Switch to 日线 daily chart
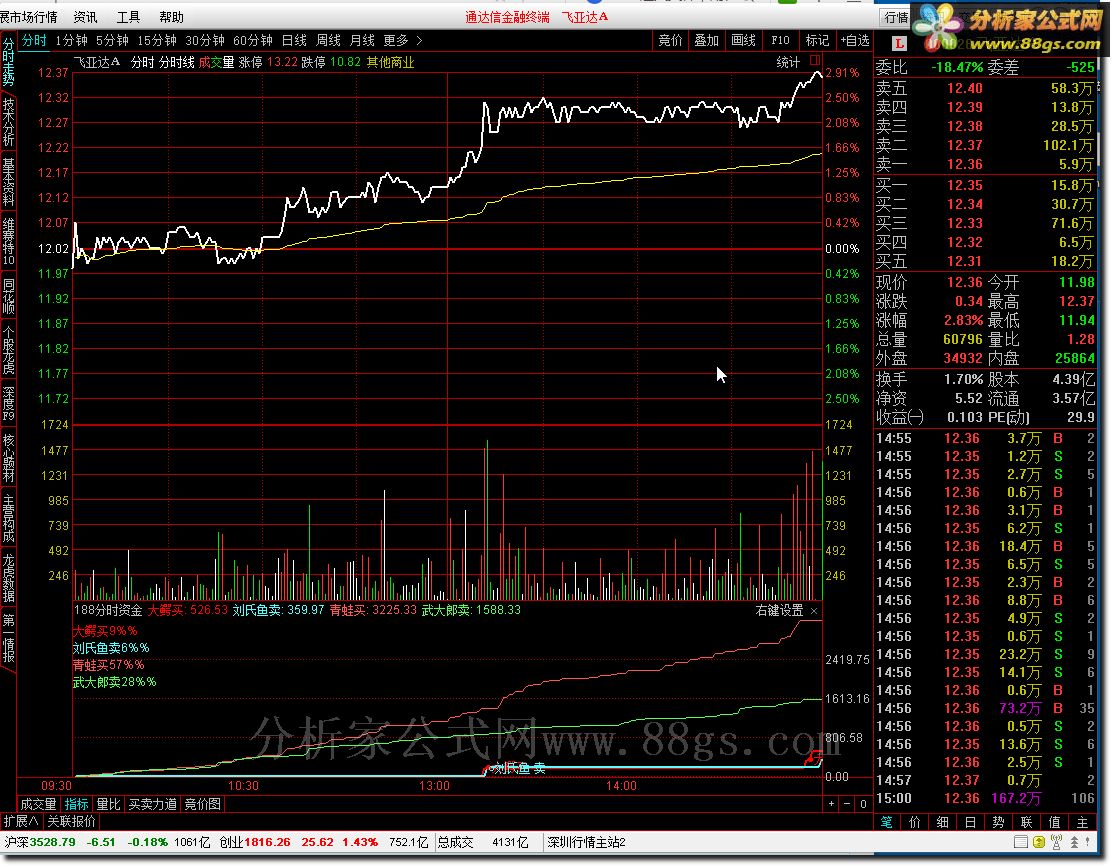This screenshot has height=866, width=1112. (294, 40)
